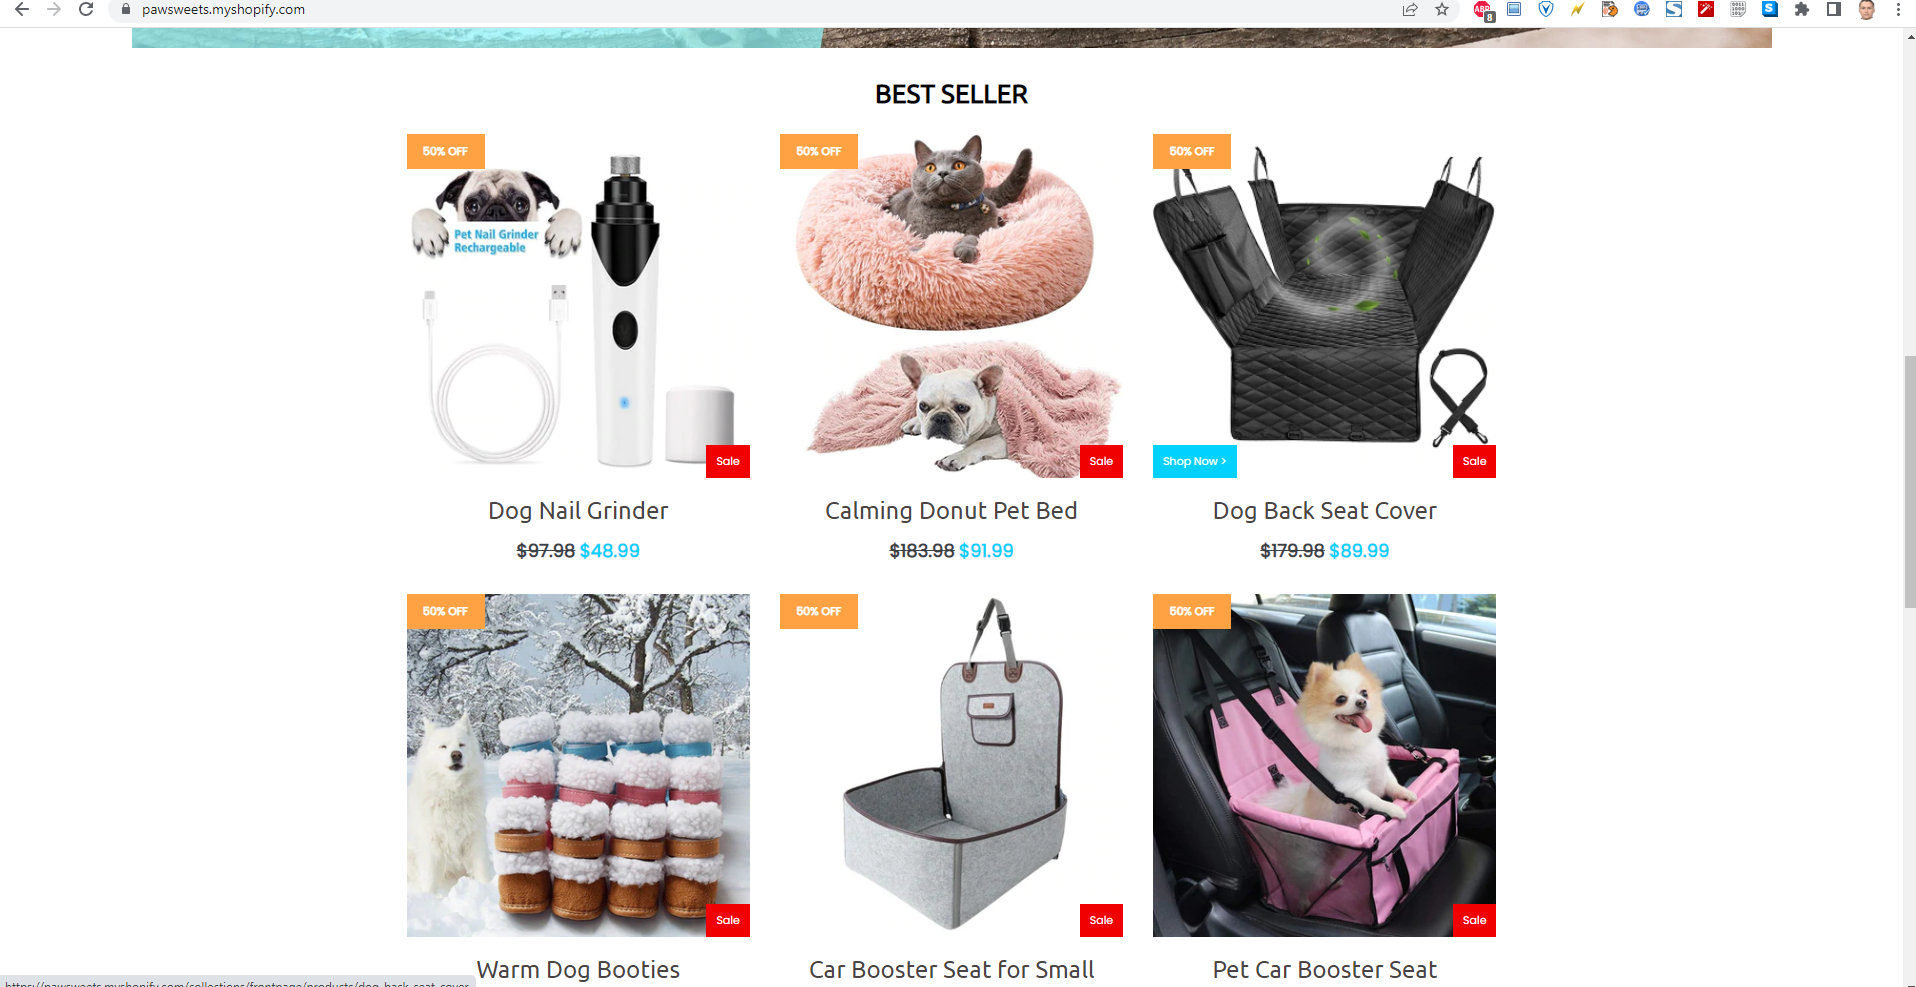This screenshot has height=987, width=1916.
Task: Click the red magic wand extension icon
Action: point(1706,9)
